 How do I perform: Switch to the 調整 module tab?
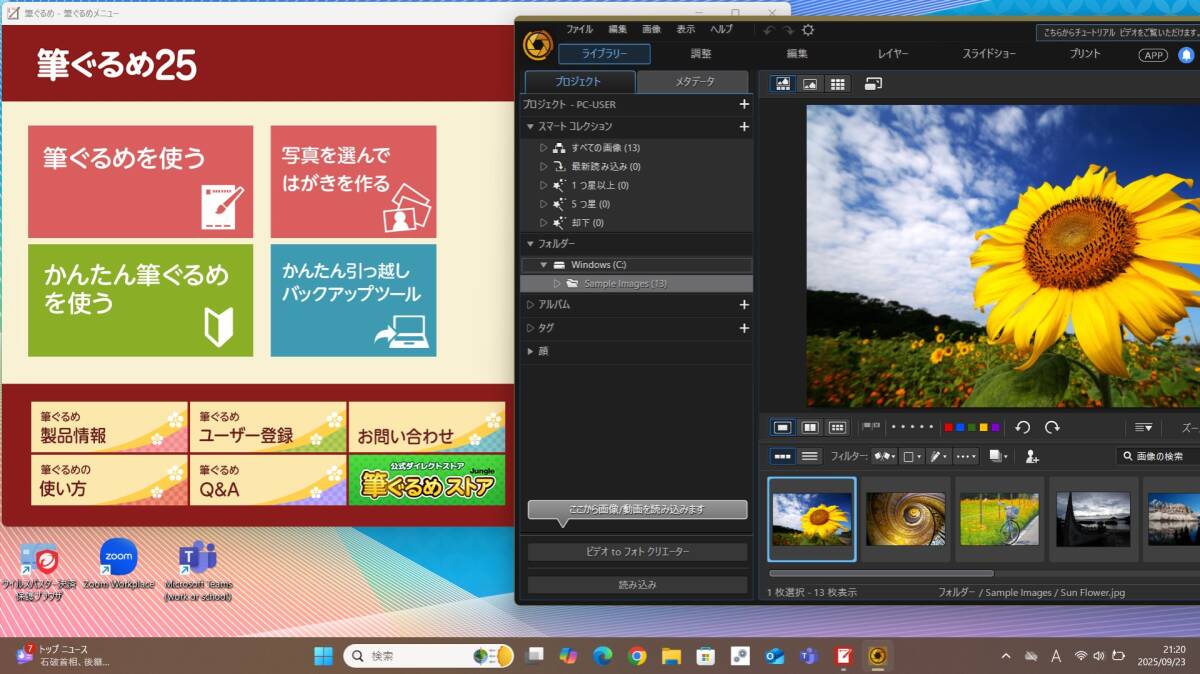click(701, 54)
